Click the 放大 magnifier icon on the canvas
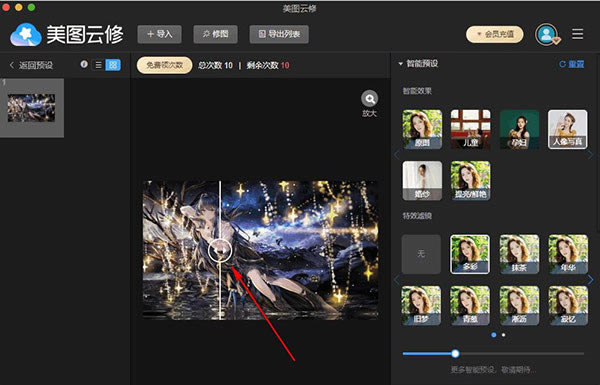600x385 pixels. tap(370, 99)
